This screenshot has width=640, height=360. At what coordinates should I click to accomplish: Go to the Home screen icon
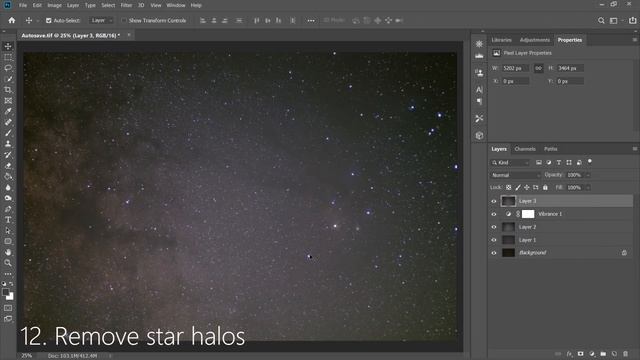click(x=12, y=20)
